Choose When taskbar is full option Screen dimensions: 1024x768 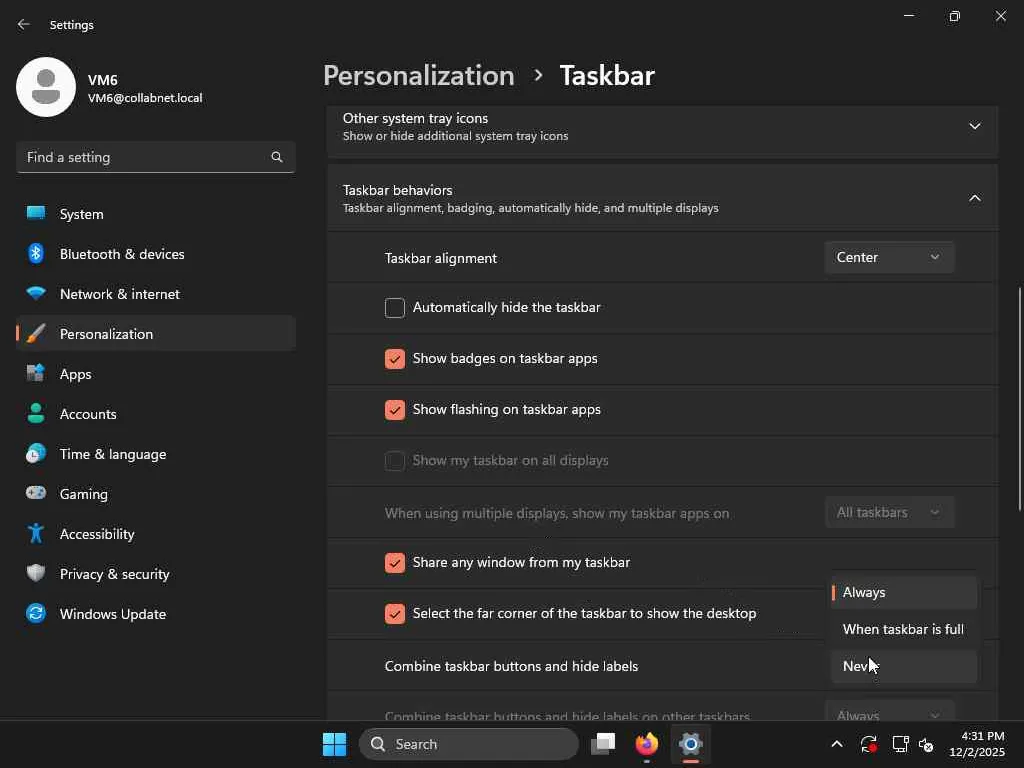[903, 629]
